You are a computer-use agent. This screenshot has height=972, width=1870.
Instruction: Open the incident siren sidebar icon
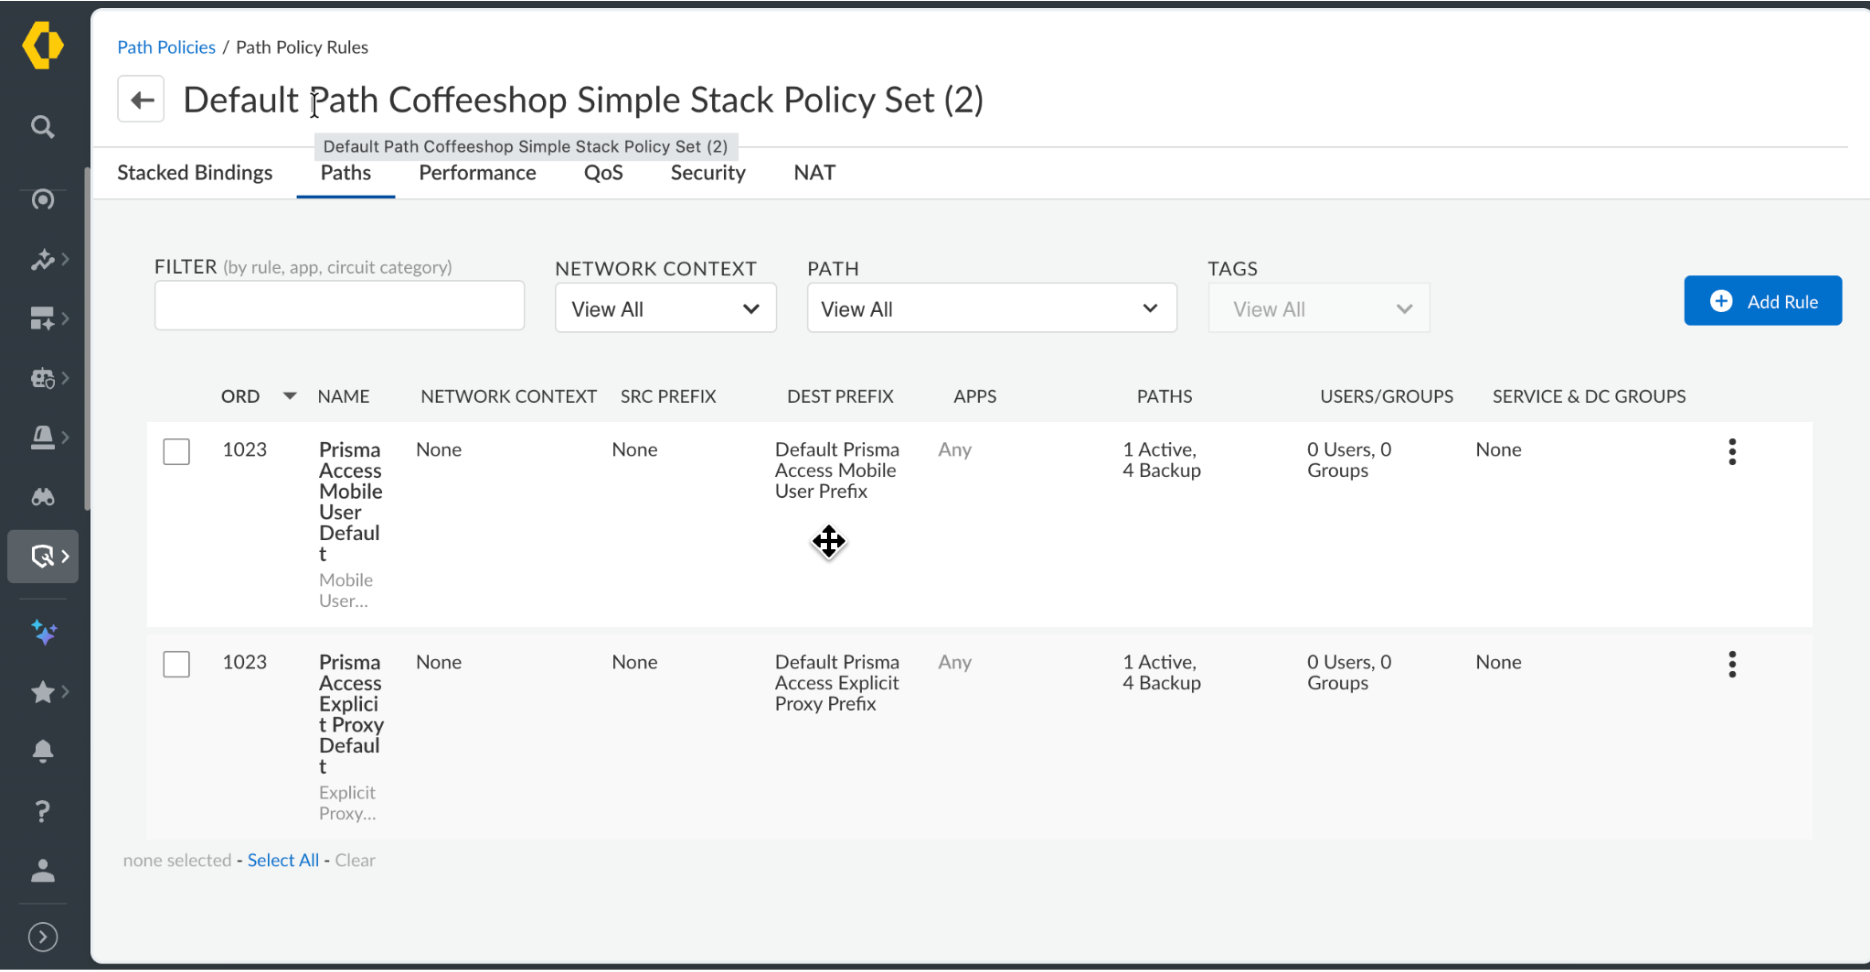tap(42, 437)
